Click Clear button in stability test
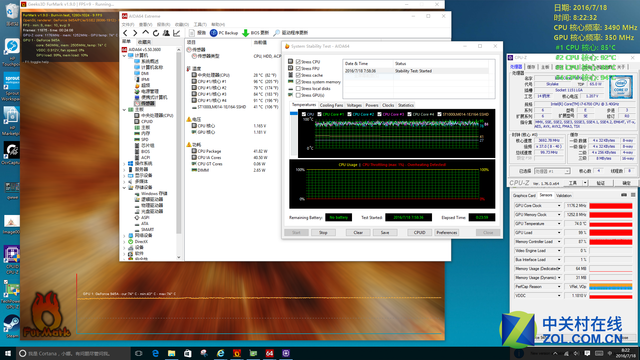The image size is (640, 360). click(x=358, y=233)
